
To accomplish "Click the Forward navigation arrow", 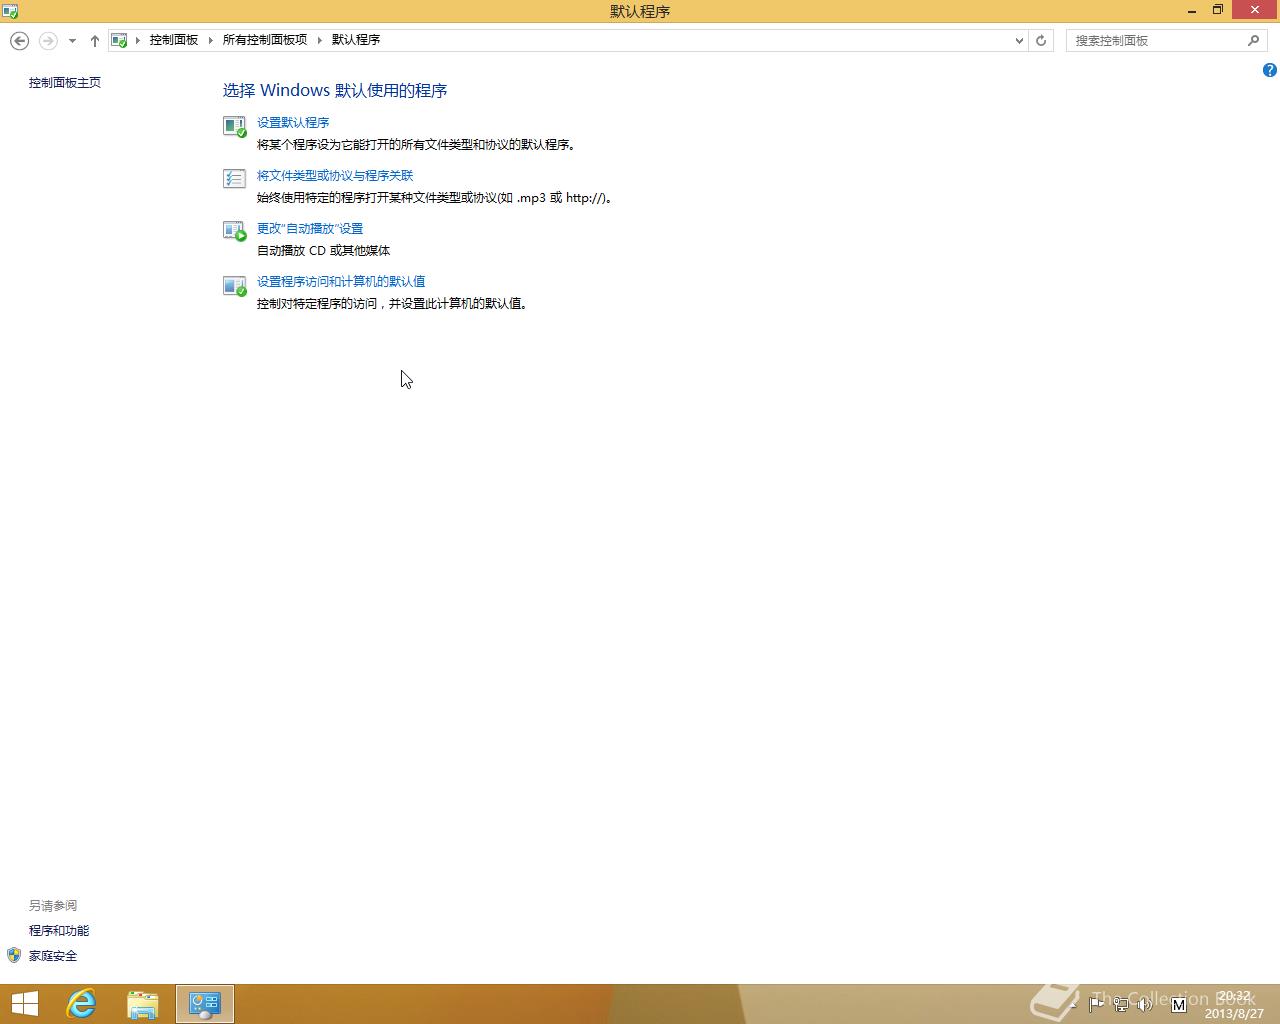I will (47, 40).
